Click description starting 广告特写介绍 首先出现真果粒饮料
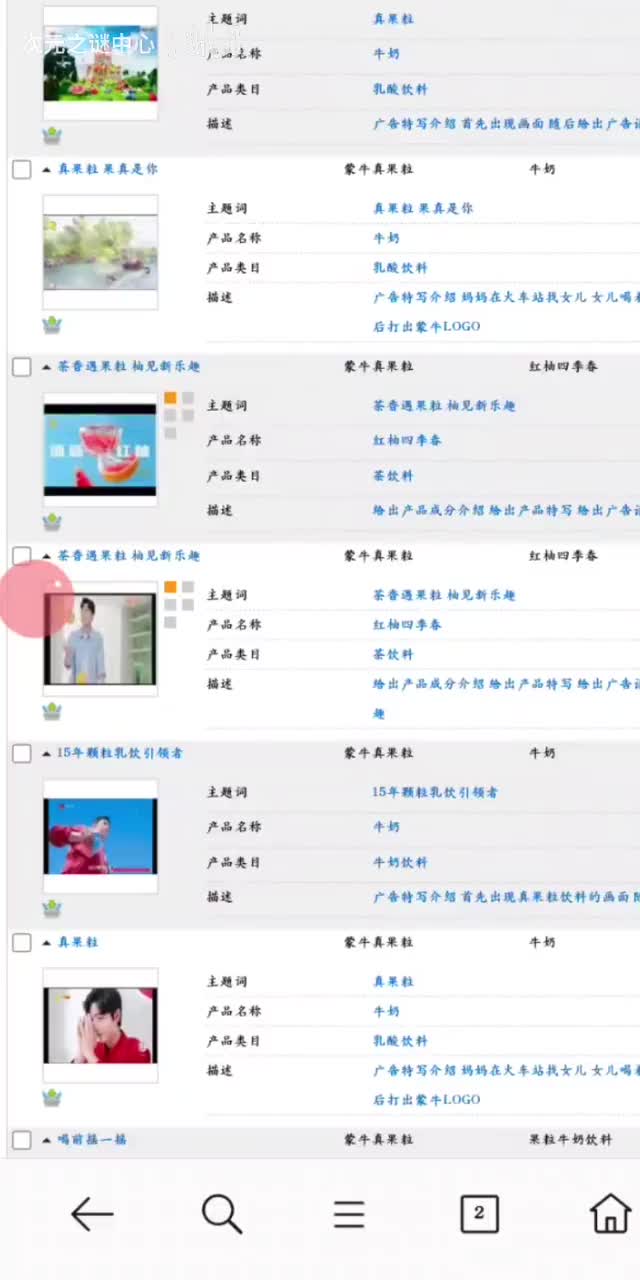The image size is (640, 1280). 506,897
